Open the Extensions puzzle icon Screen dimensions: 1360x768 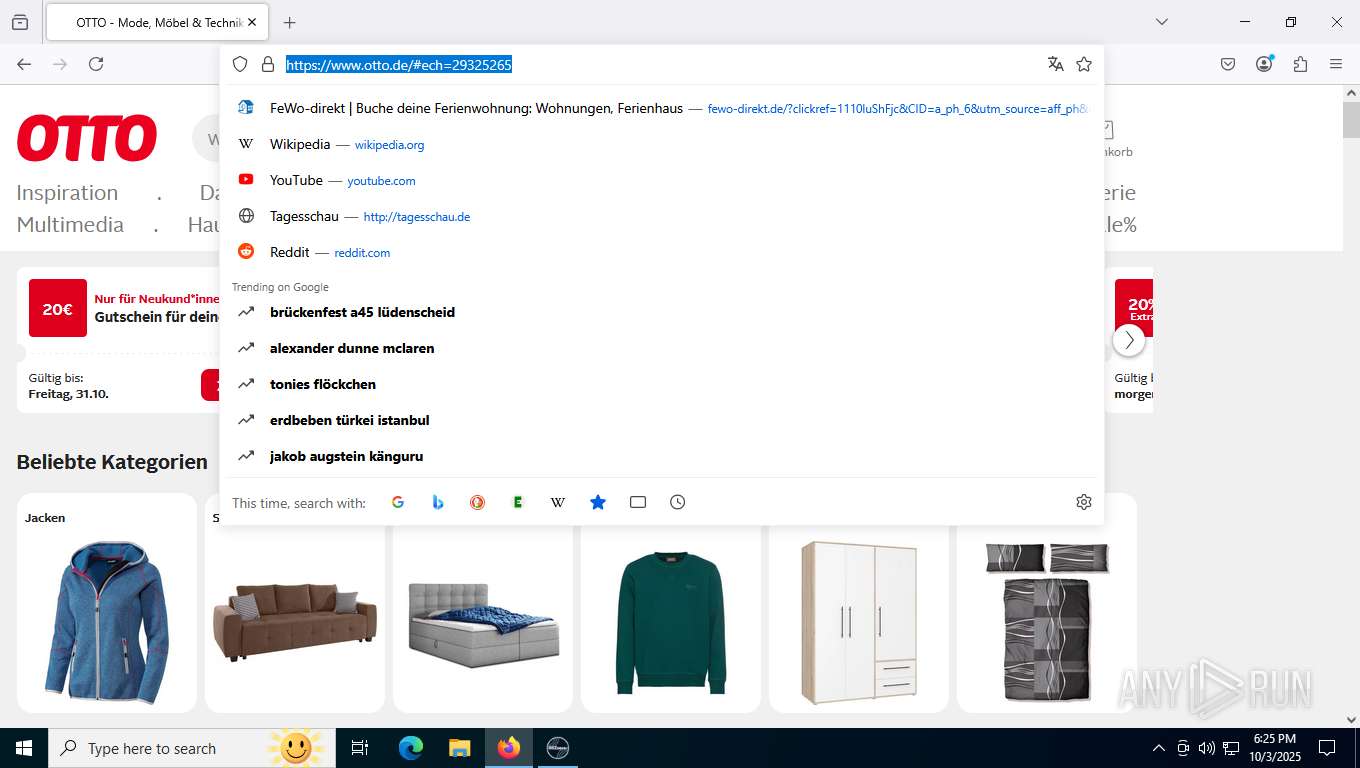tap(1300, 64)
